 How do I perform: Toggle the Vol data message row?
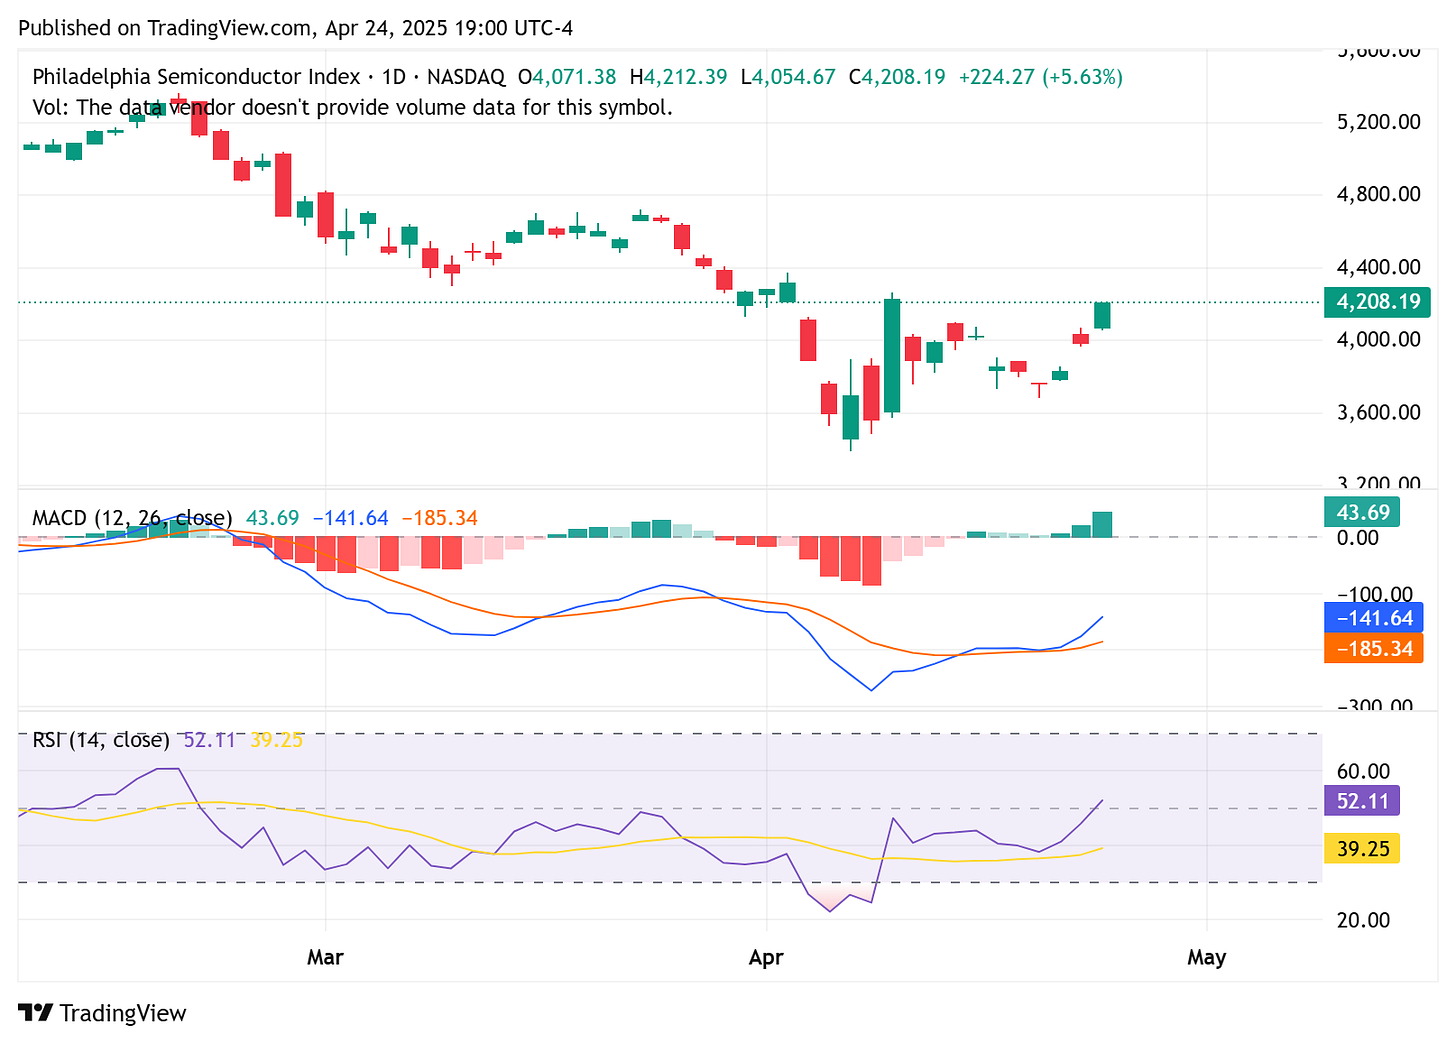pyautogui.click(x=352, y=107)
